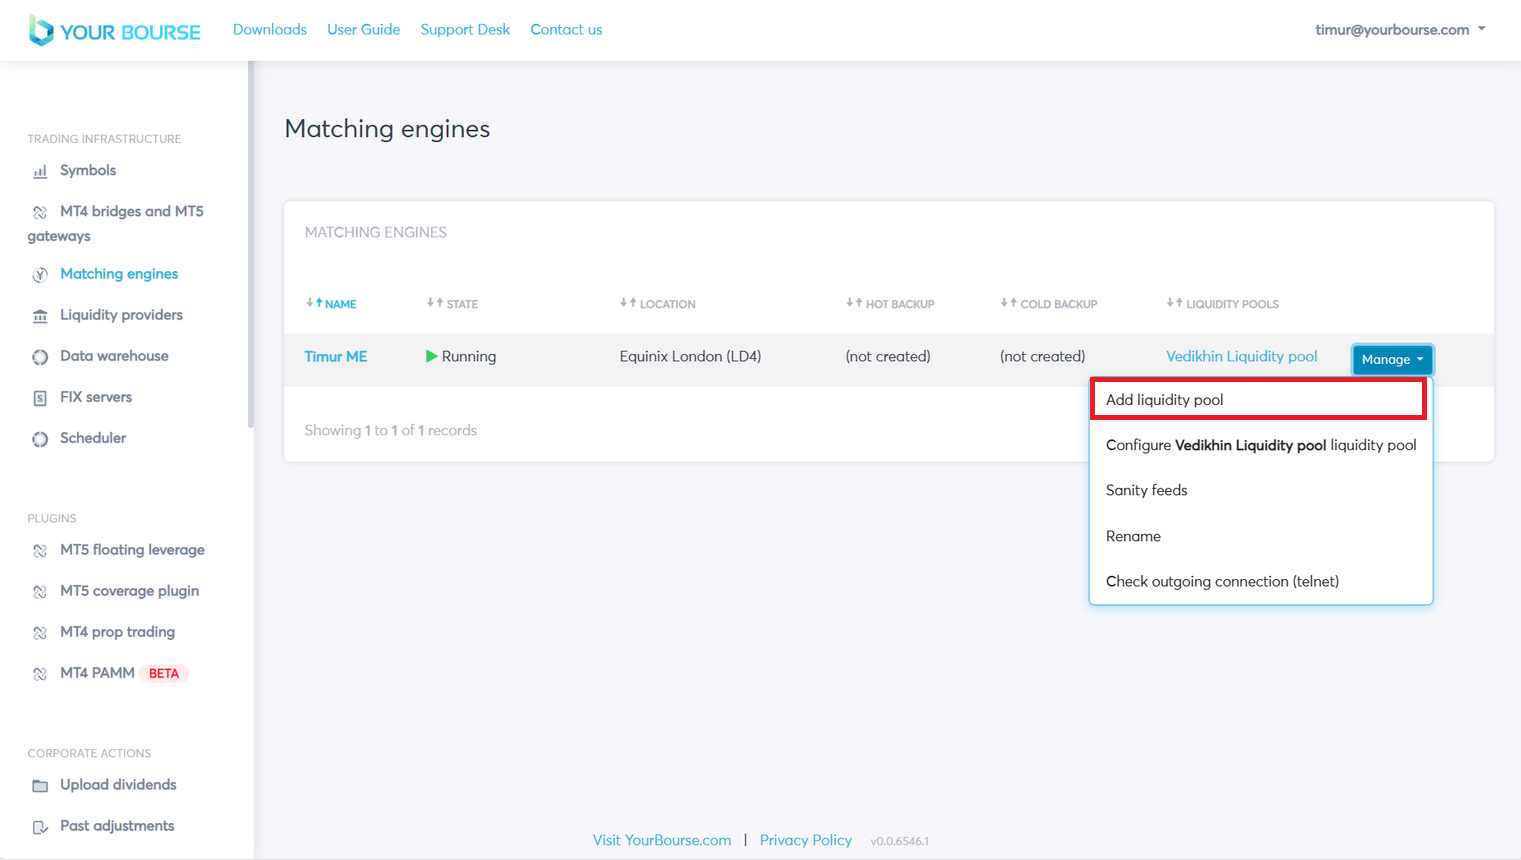Open the Vedikhin Liquidity pool link
The image size is (1521, 860).
1241,356
